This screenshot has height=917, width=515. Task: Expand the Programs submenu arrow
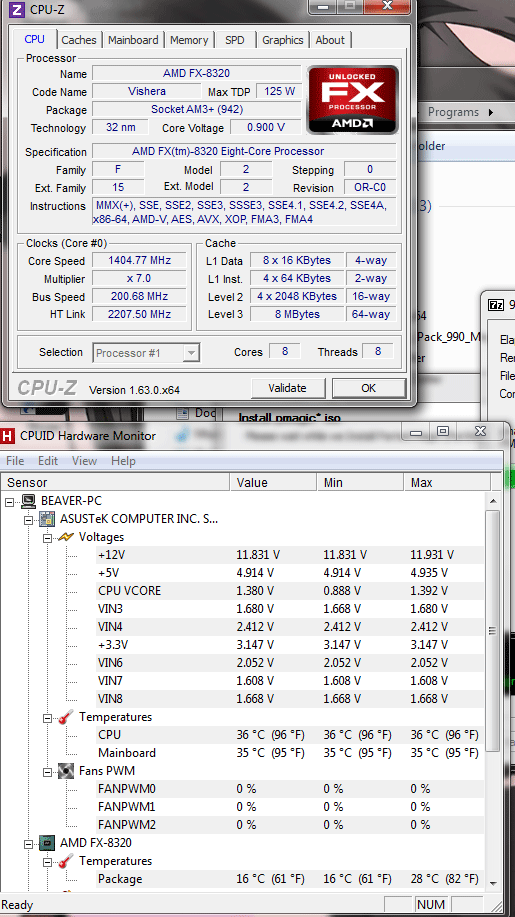(490, 112)
